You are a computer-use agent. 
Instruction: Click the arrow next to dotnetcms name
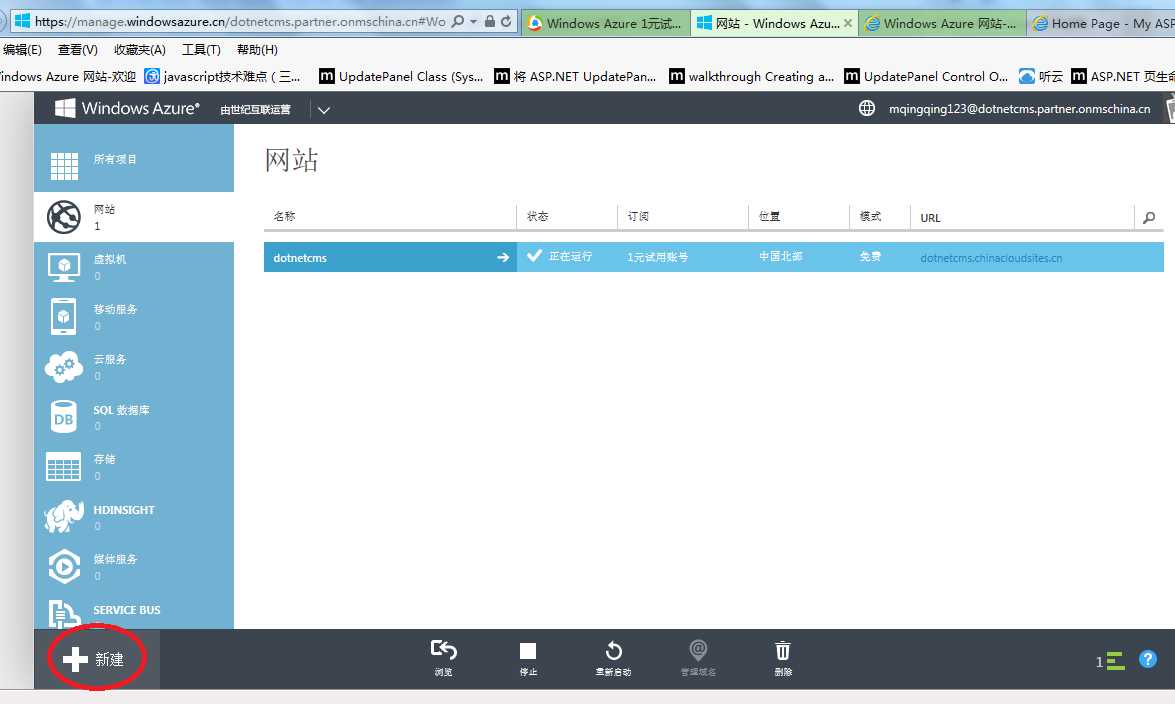503,257
